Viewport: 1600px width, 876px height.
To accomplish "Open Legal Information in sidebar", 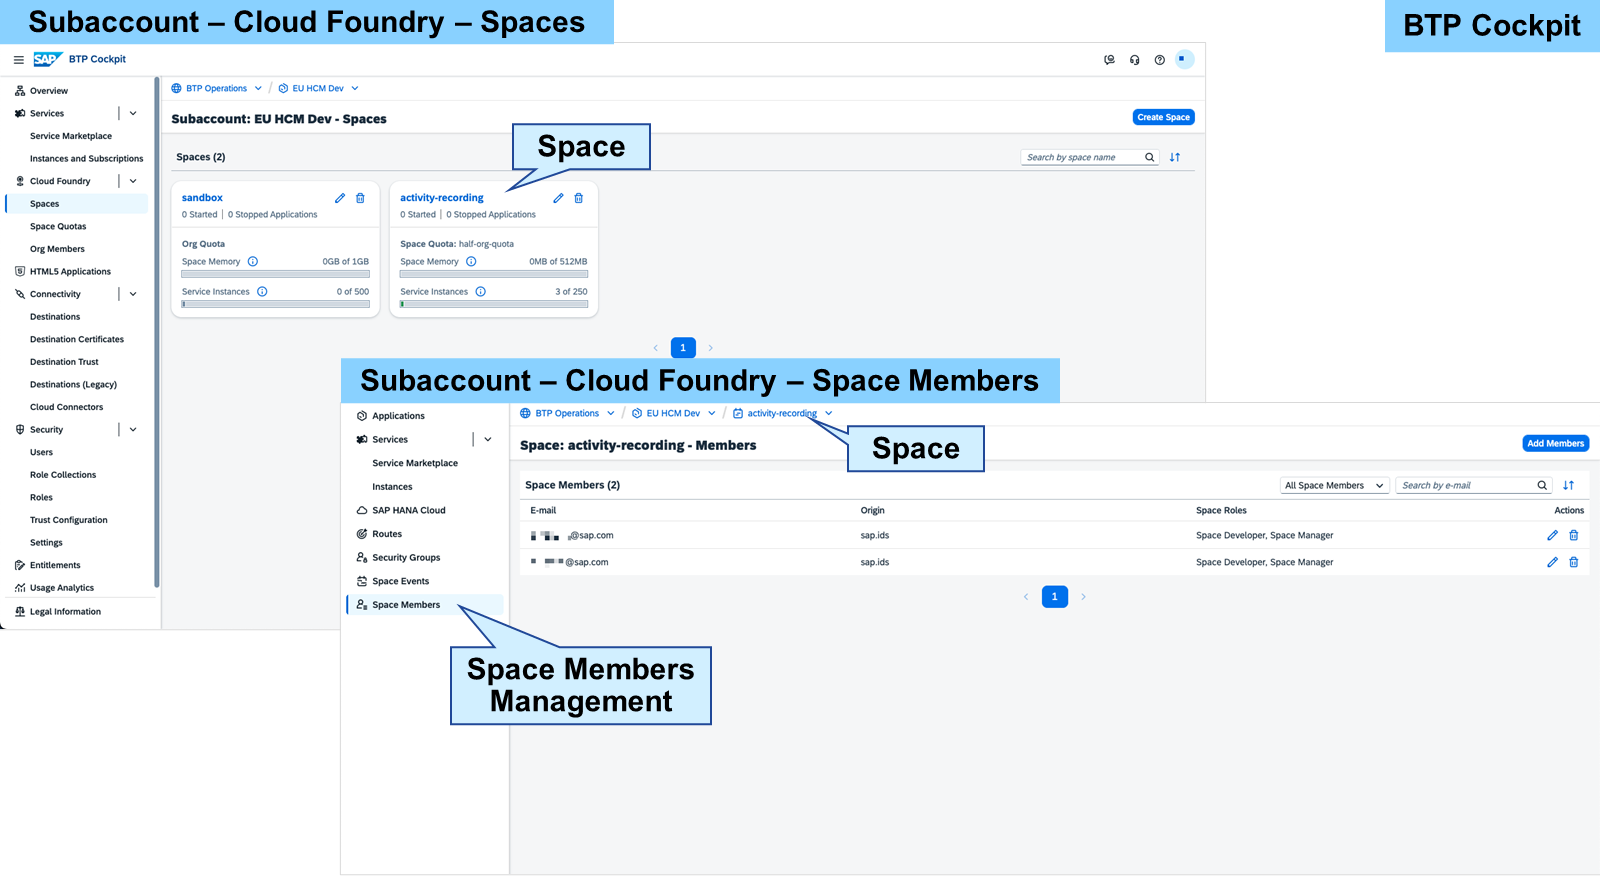I will (65, 612).
